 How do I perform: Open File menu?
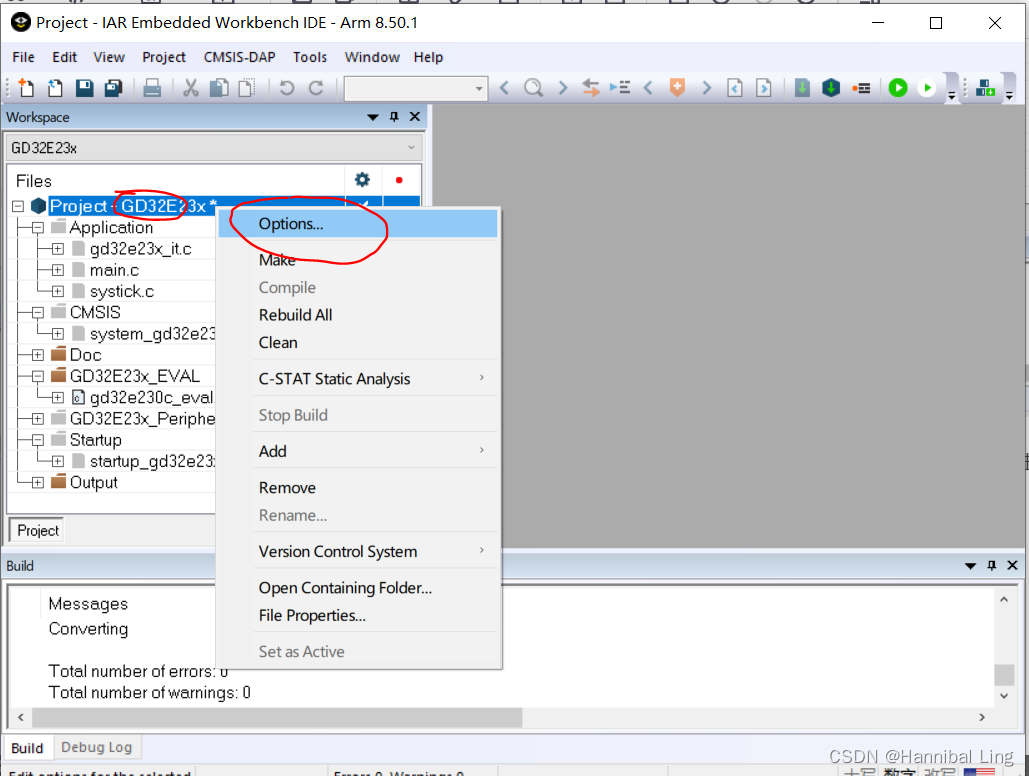[x=24, y=57]
